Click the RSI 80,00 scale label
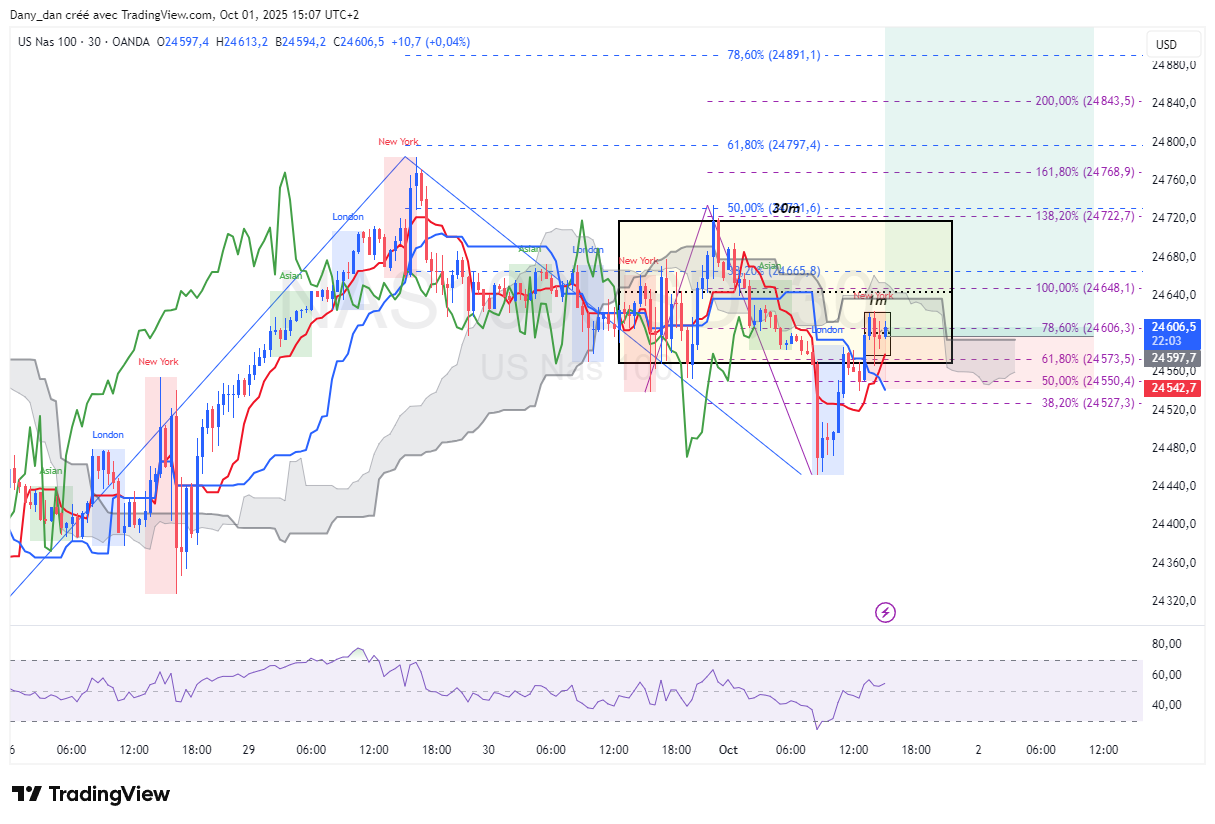 point(1167,644)
